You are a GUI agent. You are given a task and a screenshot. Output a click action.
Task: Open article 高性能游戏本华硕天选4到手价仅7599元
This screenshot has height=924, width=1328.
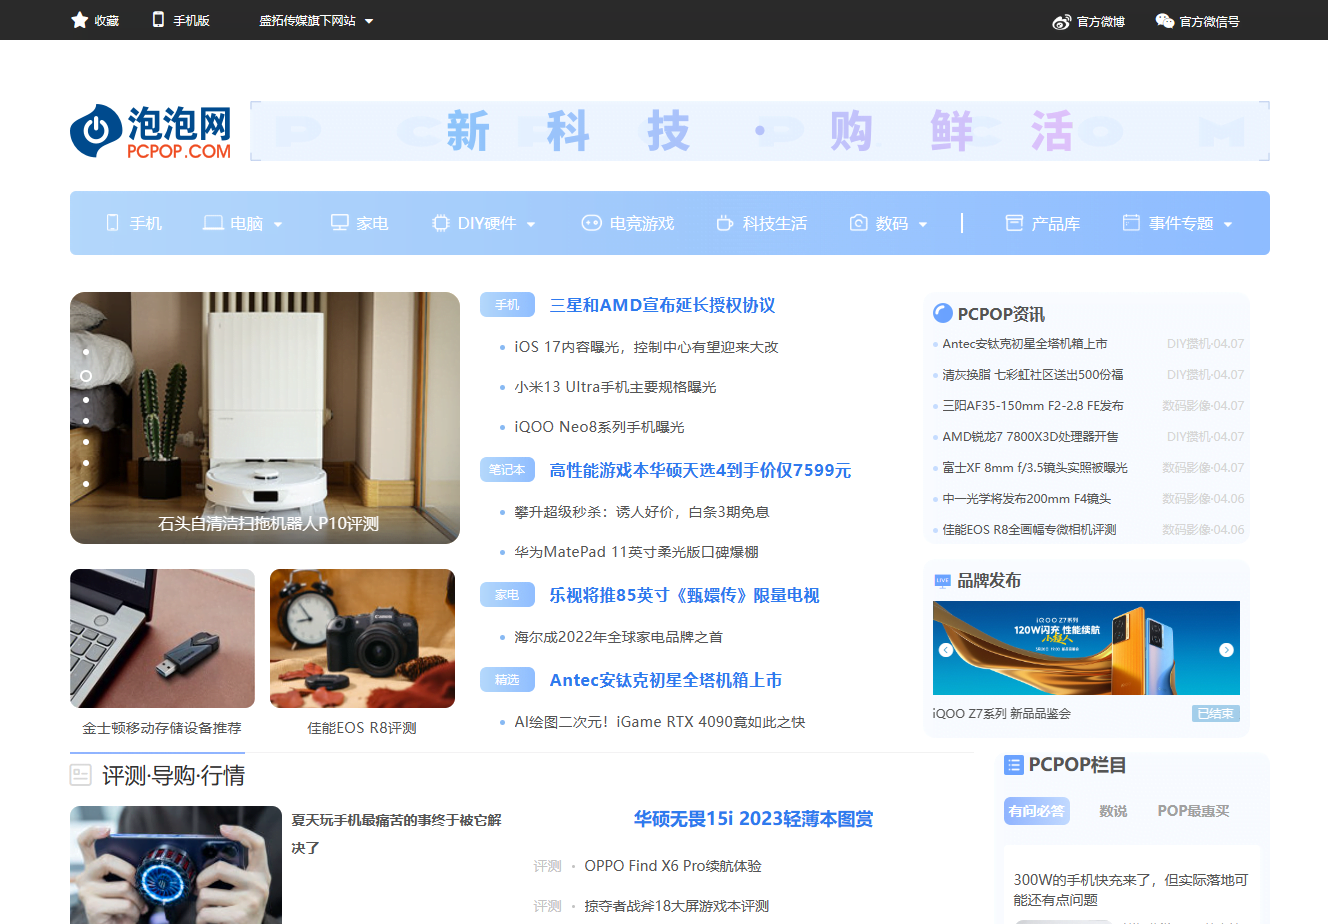click(700, 470)
